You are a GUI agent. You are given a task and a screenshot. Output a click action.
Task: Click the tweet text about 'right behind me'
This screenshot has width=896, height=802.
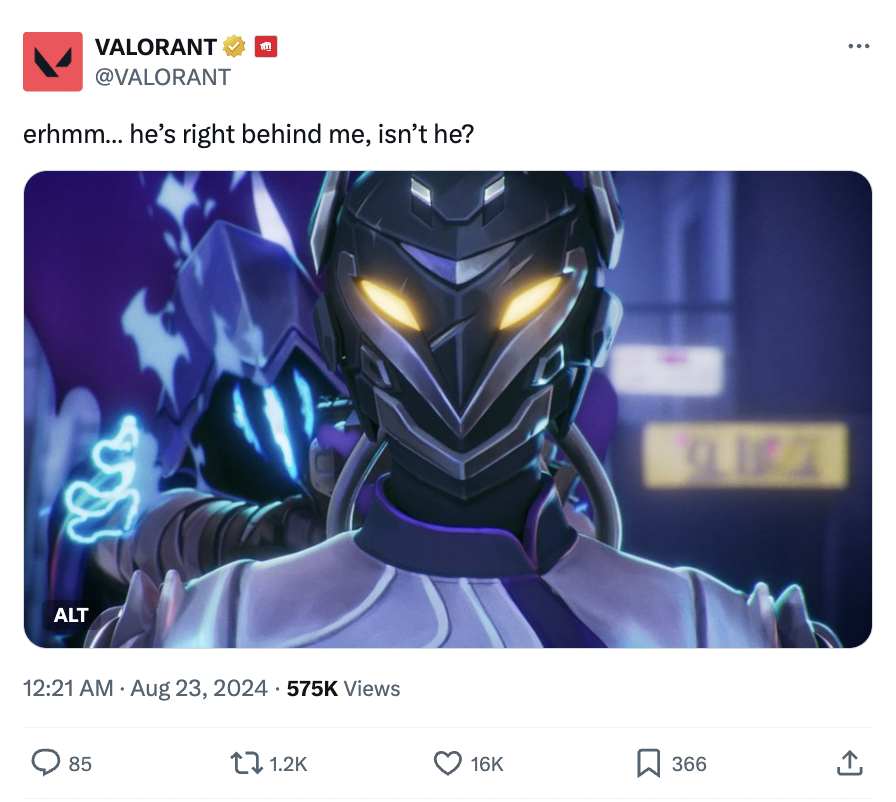249,134
